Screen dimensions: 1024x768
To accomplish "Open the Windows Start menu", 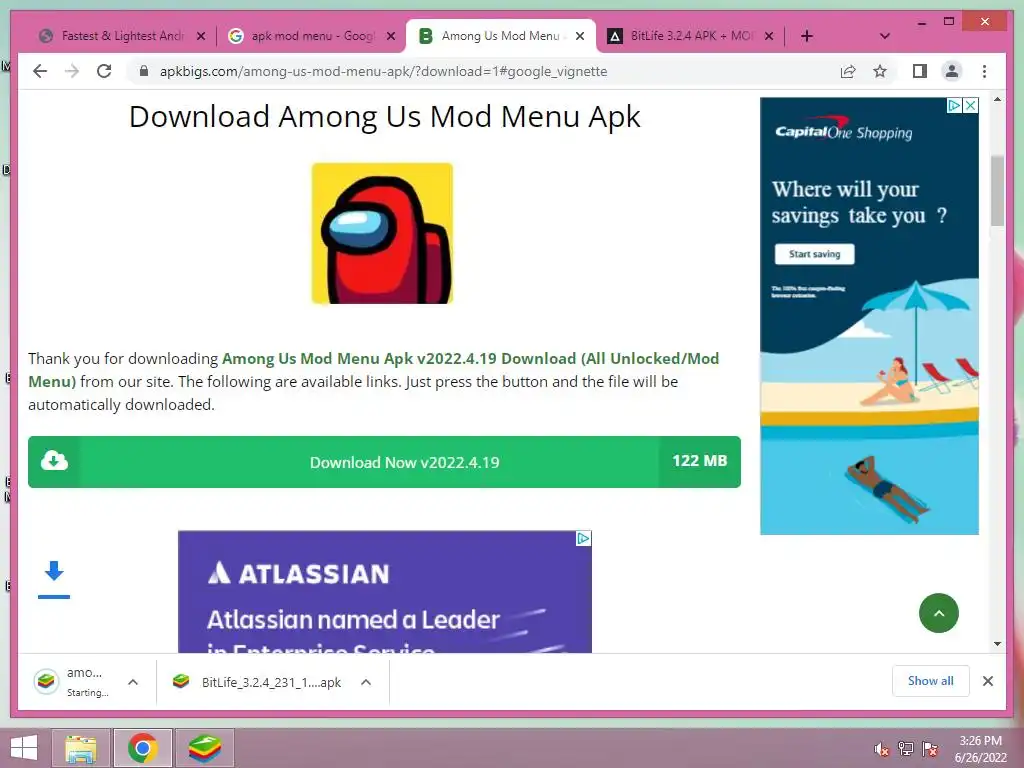I will [24, 748].
